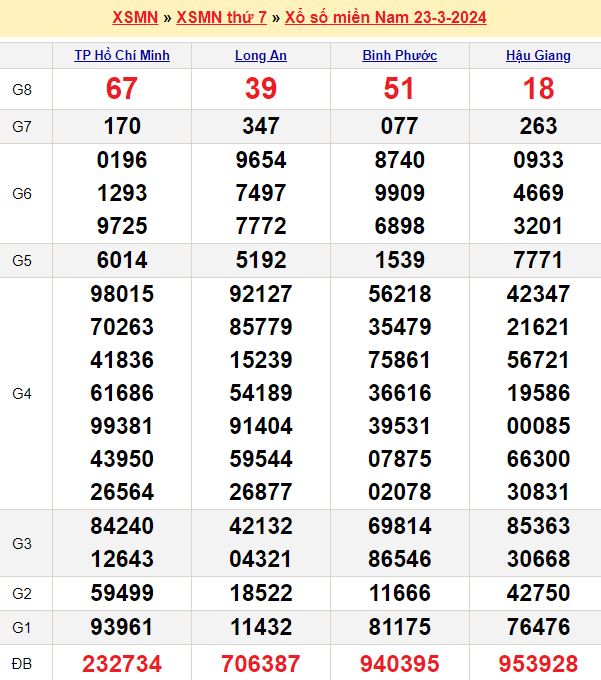The image size is (601, 680).
Task: Open the XSMN breadcrumb link
Action: click(135, 18)
